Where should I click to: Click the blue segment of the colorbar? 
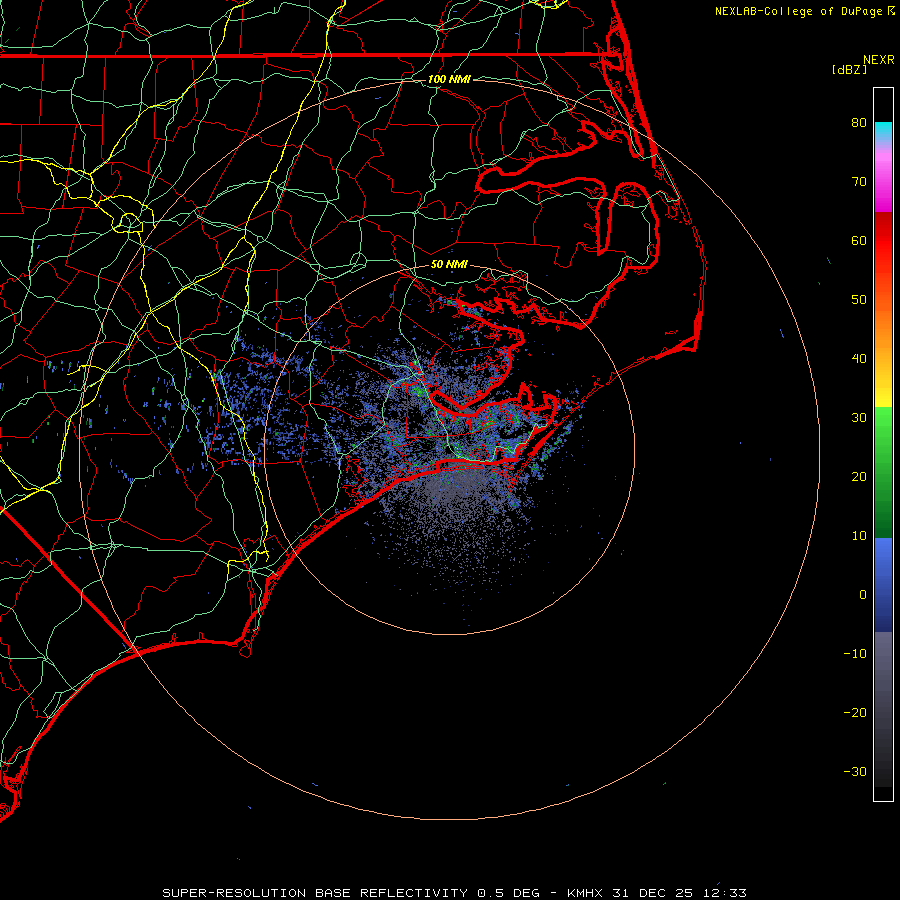pyautogui.click(x=883, y=584)
